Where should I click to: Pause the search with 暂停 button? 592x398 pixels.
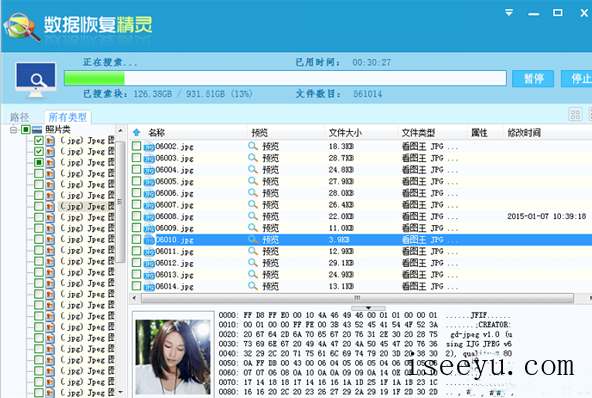point(533,79)
